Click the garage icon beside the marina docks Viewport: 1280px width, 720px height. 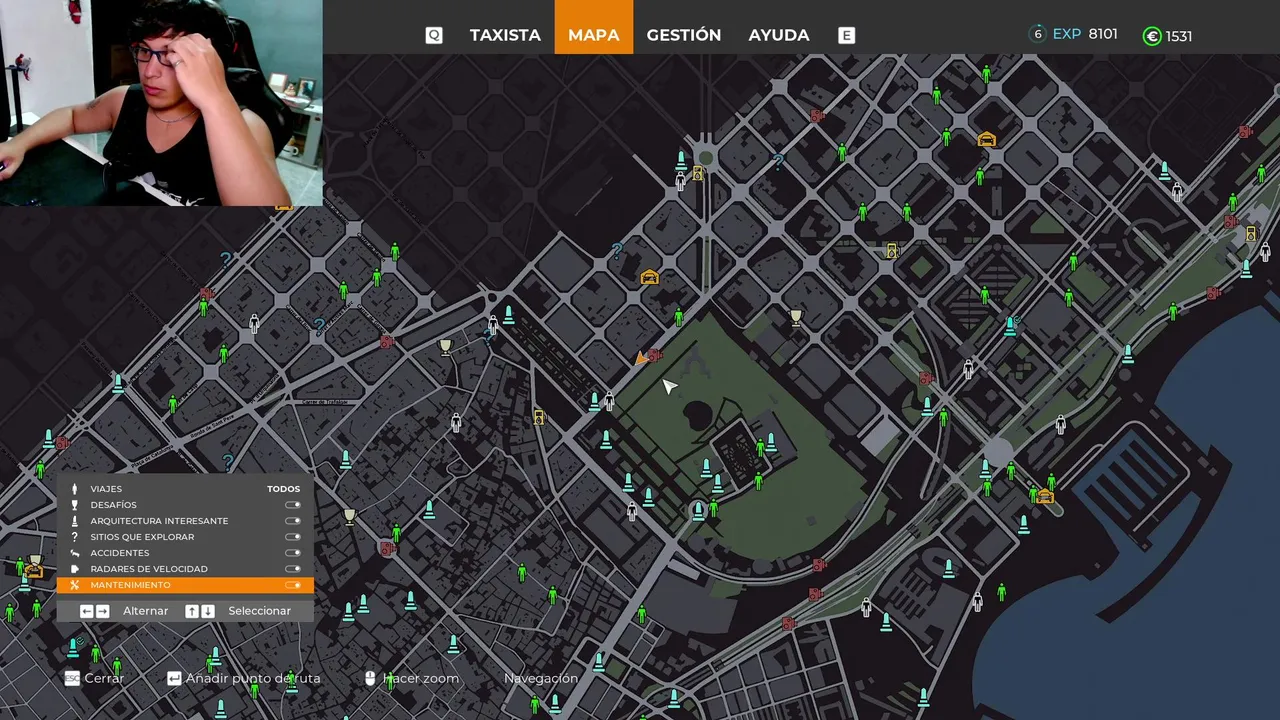(1045, 496)
